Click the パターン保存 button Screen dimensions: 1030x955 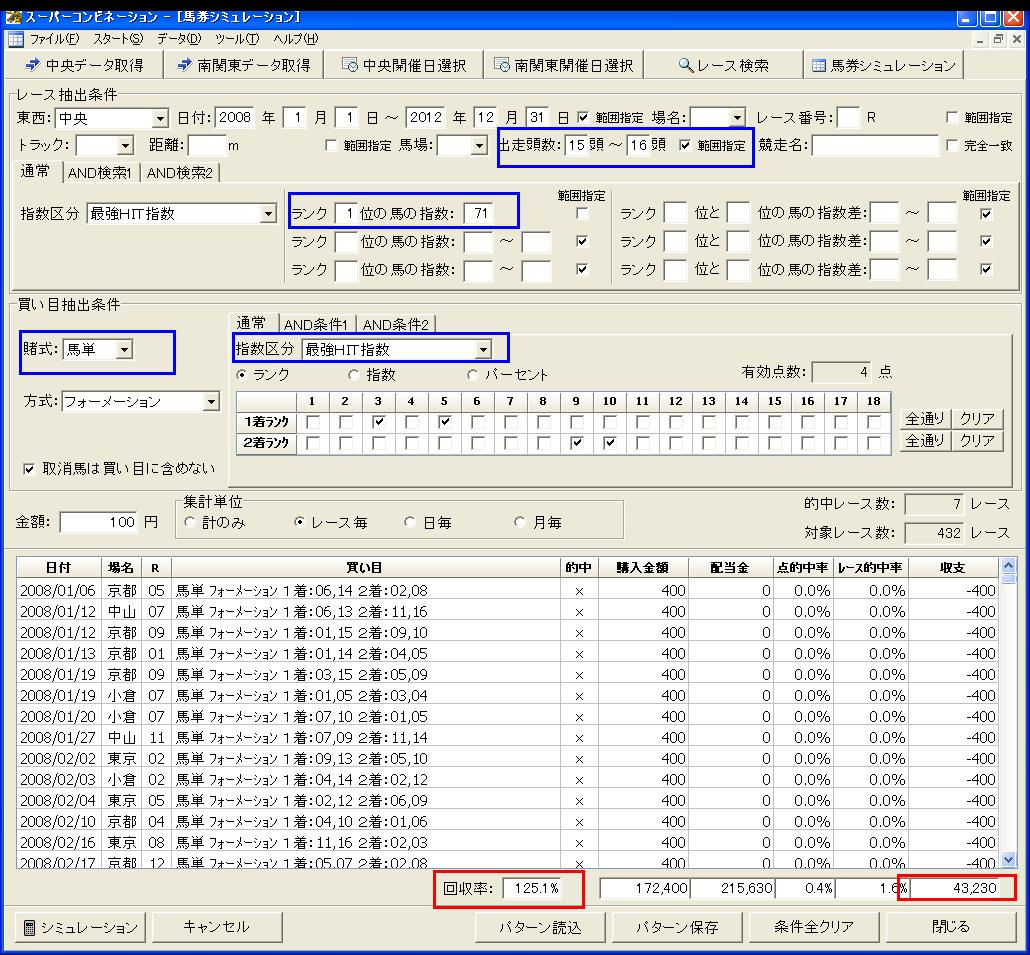[x=677, y=927]
